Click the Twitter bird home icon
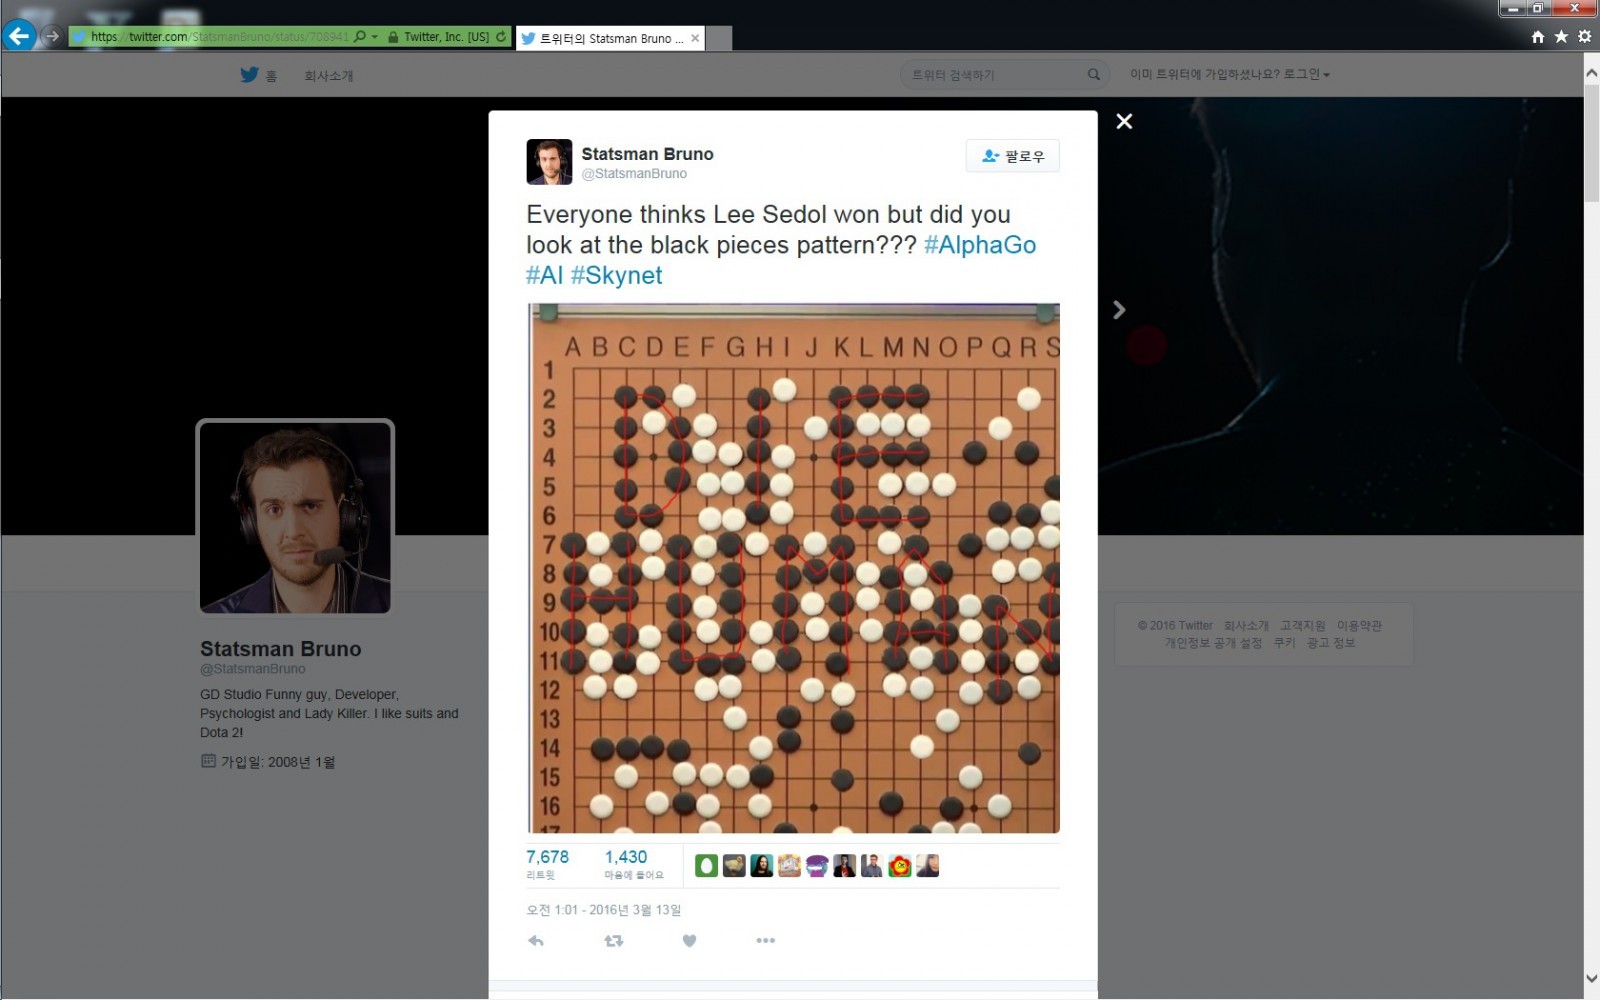The image size is (1600, 1000). pyautogui.click(x=250, y=74)
